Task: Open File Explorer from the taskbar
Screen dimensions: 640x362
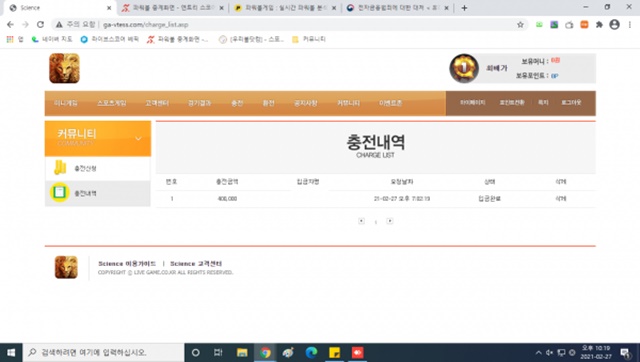Action: click(242, 352)
